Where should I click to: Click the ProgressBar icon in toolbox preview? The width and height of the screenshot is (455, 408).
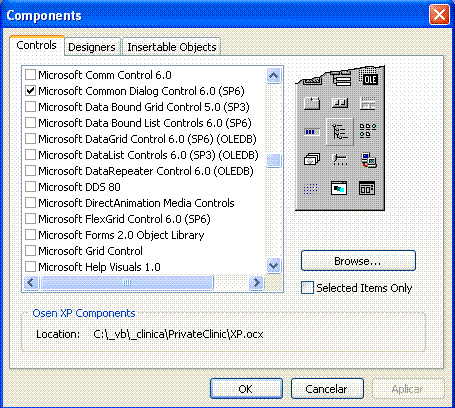[x=312, y=132]
